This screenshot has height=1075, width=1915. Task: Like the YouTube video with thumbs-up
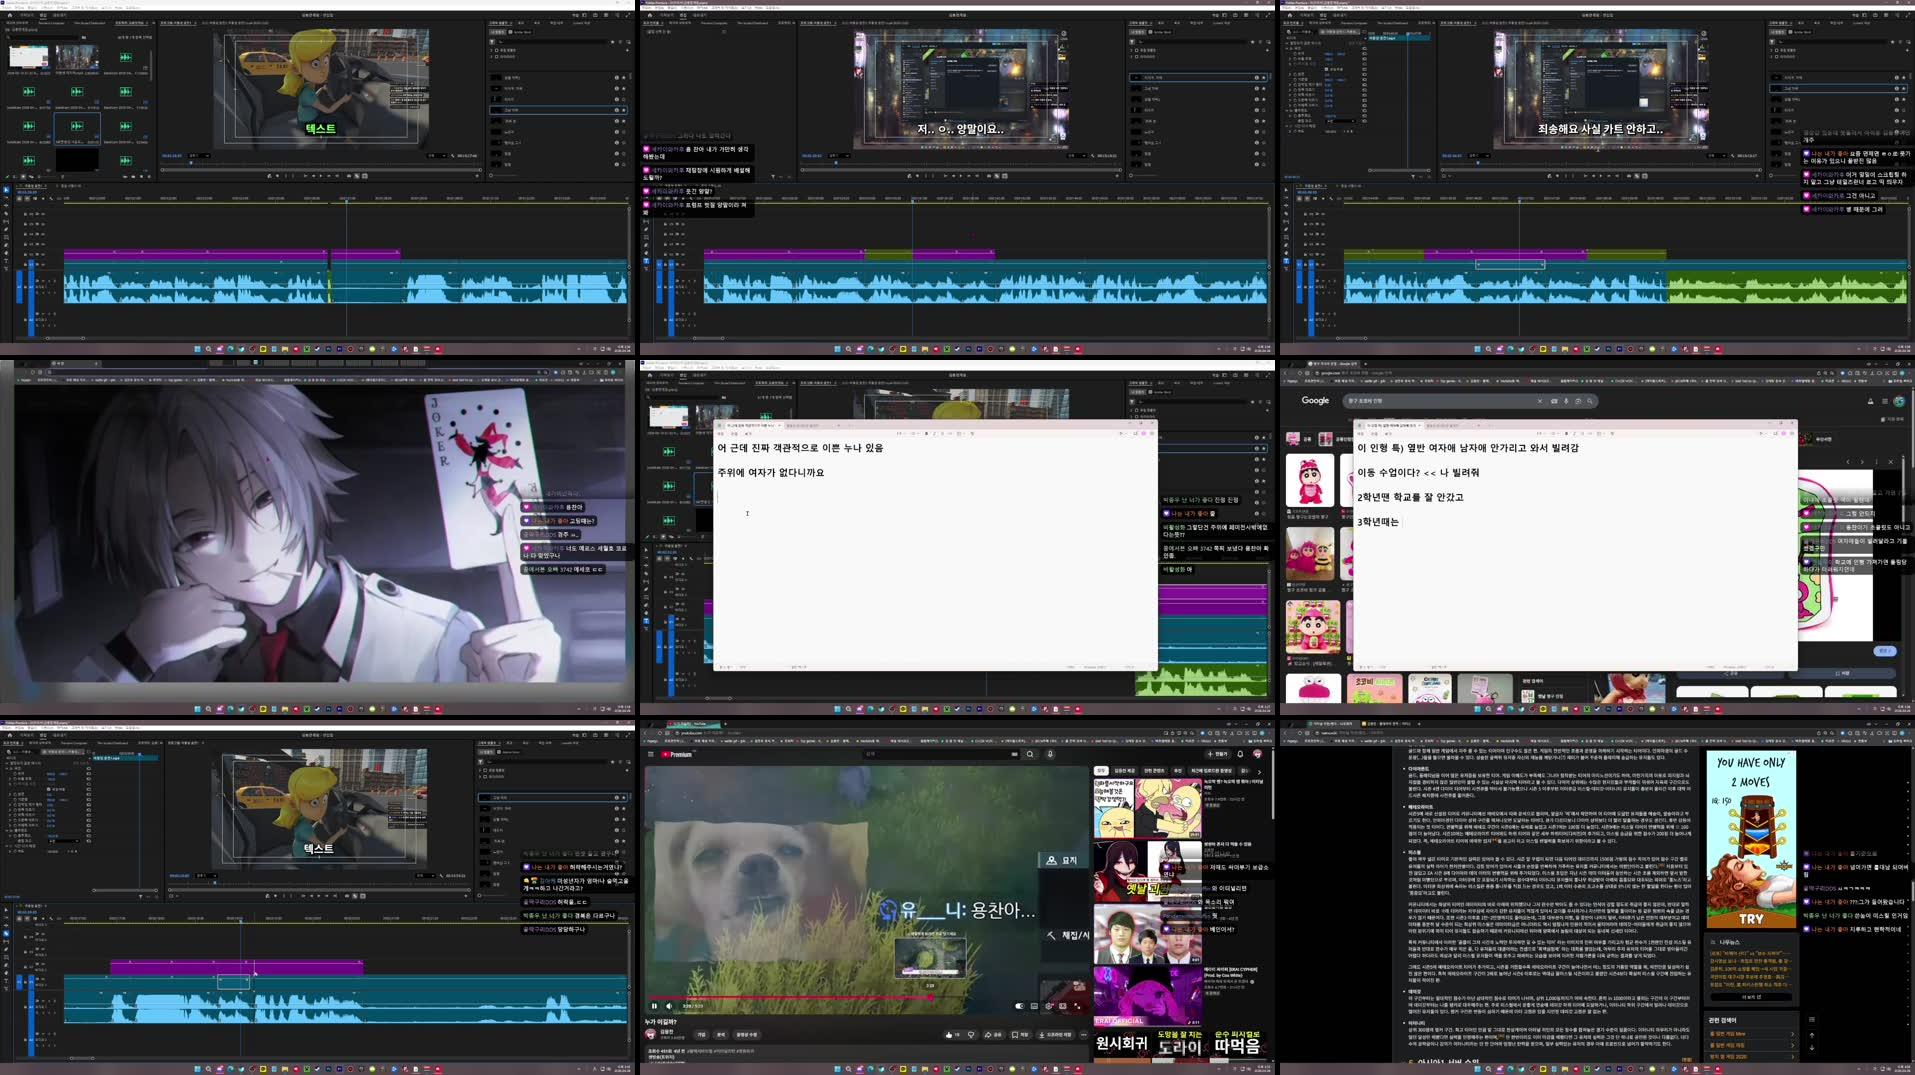pos(951,1034)
